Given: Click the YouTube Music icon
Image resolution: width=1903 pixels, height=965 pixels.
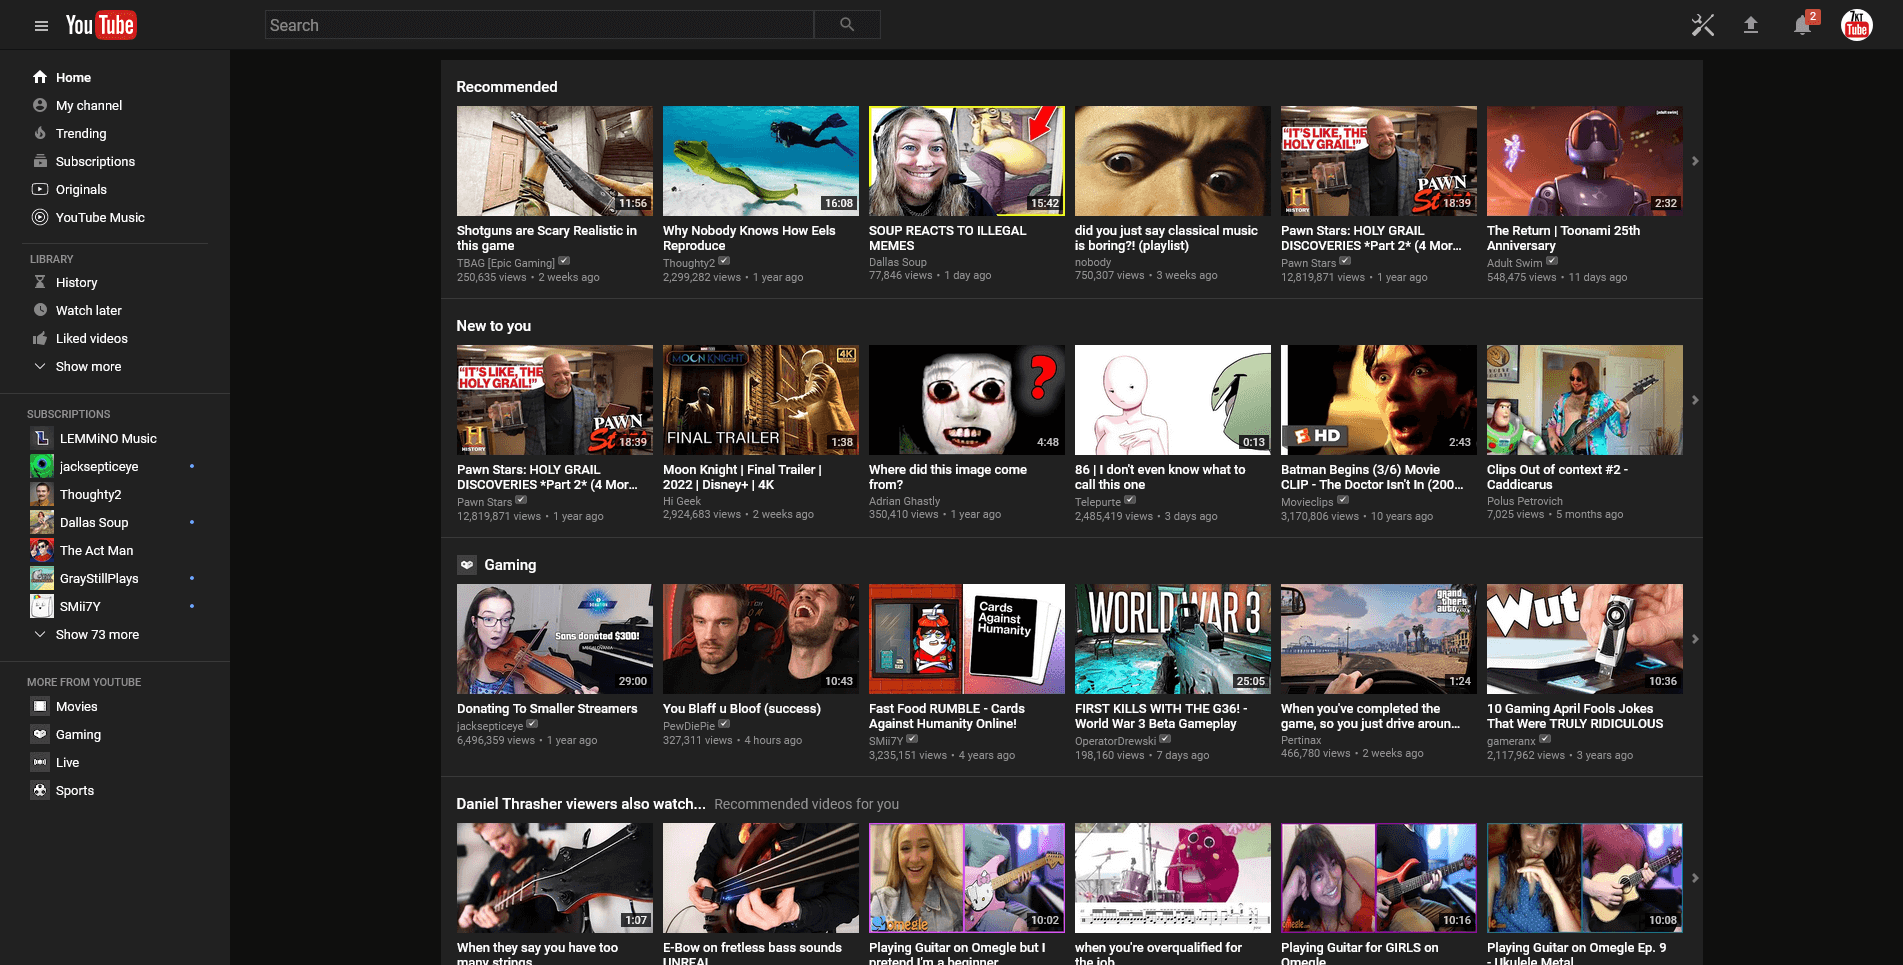Looking at the screenshot, I should pyautogui.click(x=40, y=217).
